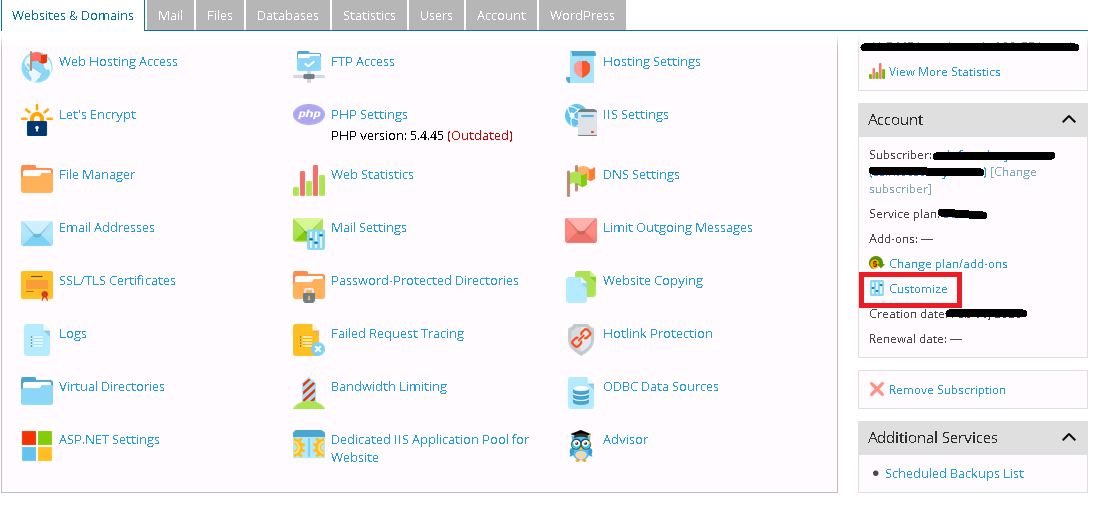
Task: Click the Customize link text
Action: [918, 288]
